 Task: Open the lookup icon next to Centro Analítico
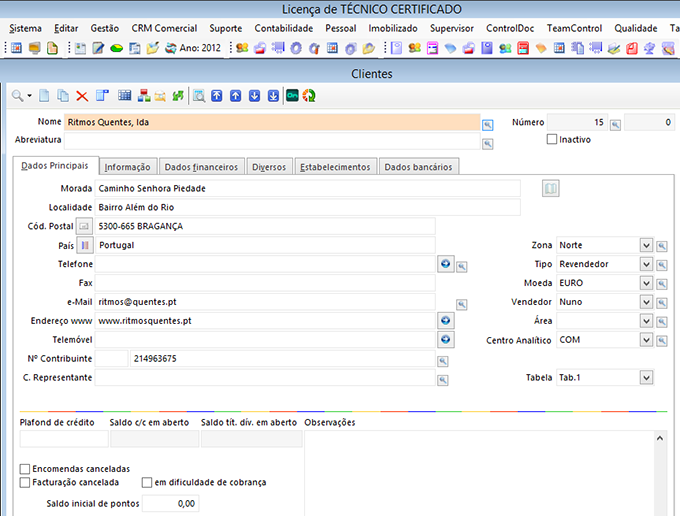pyautogui.click(x=662, y=341)
